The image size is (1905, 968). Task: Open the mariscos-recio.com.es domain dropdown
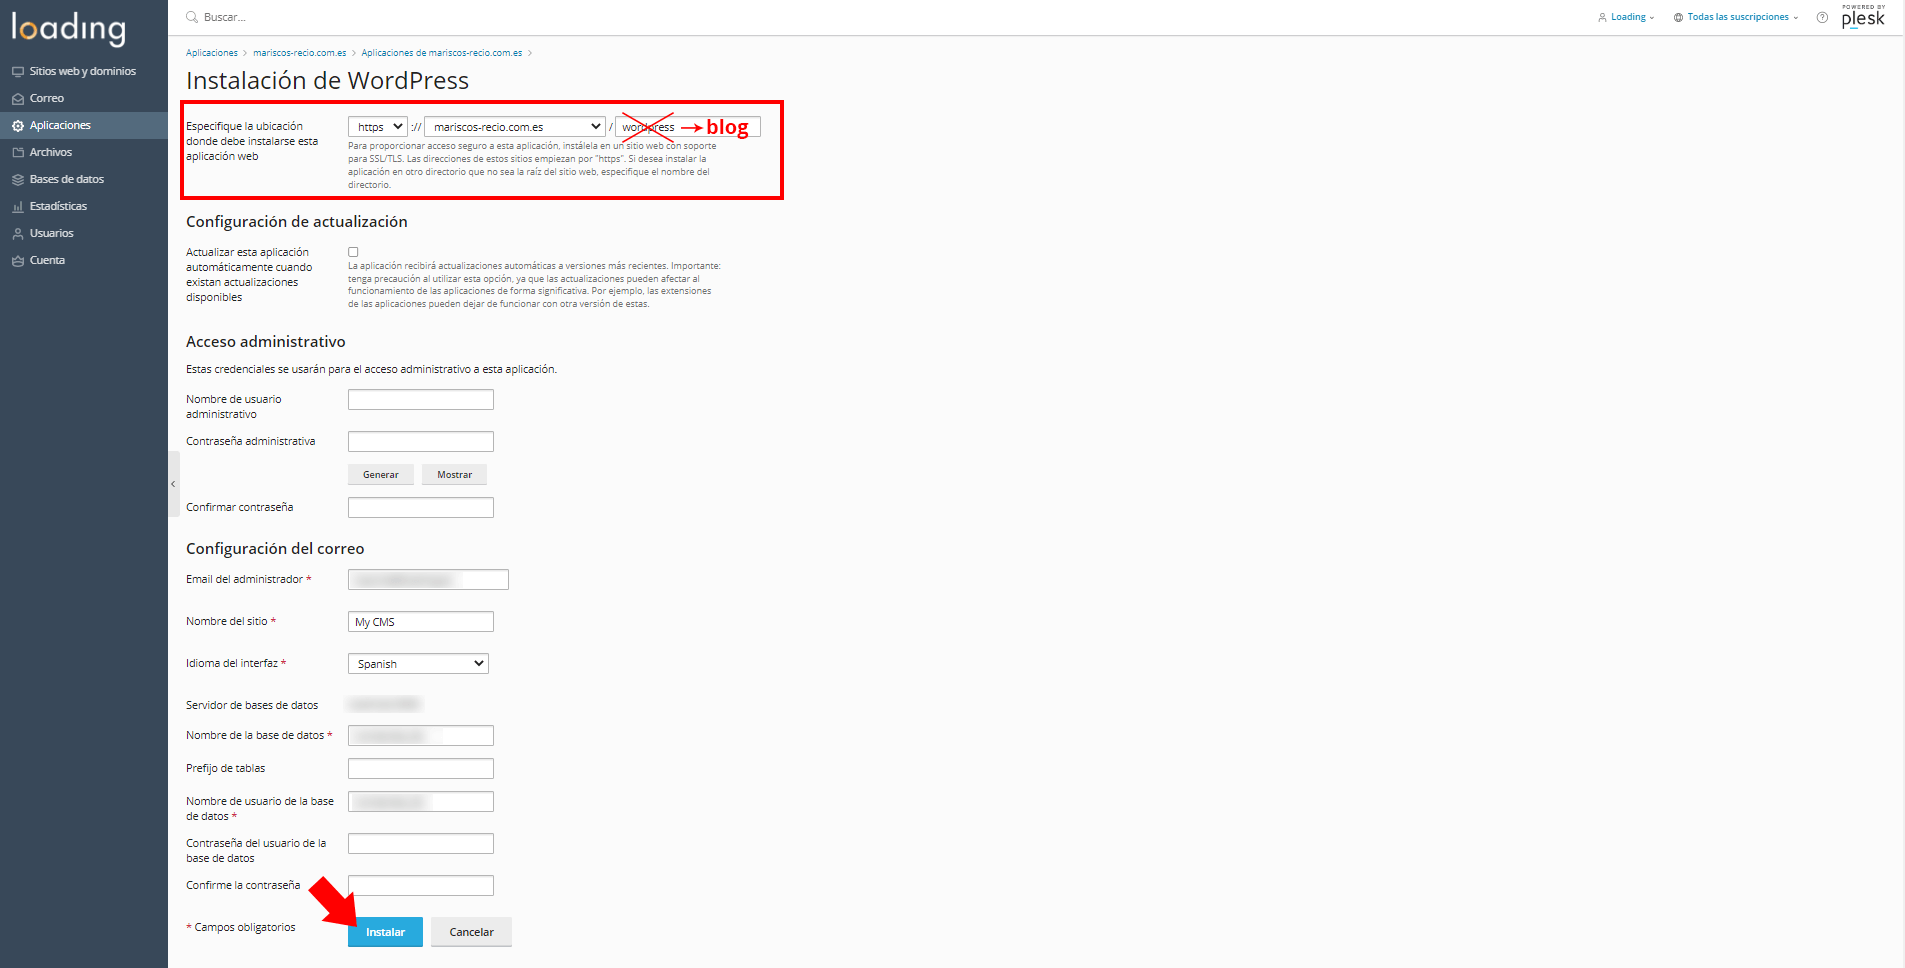click(x=515, y=127)
